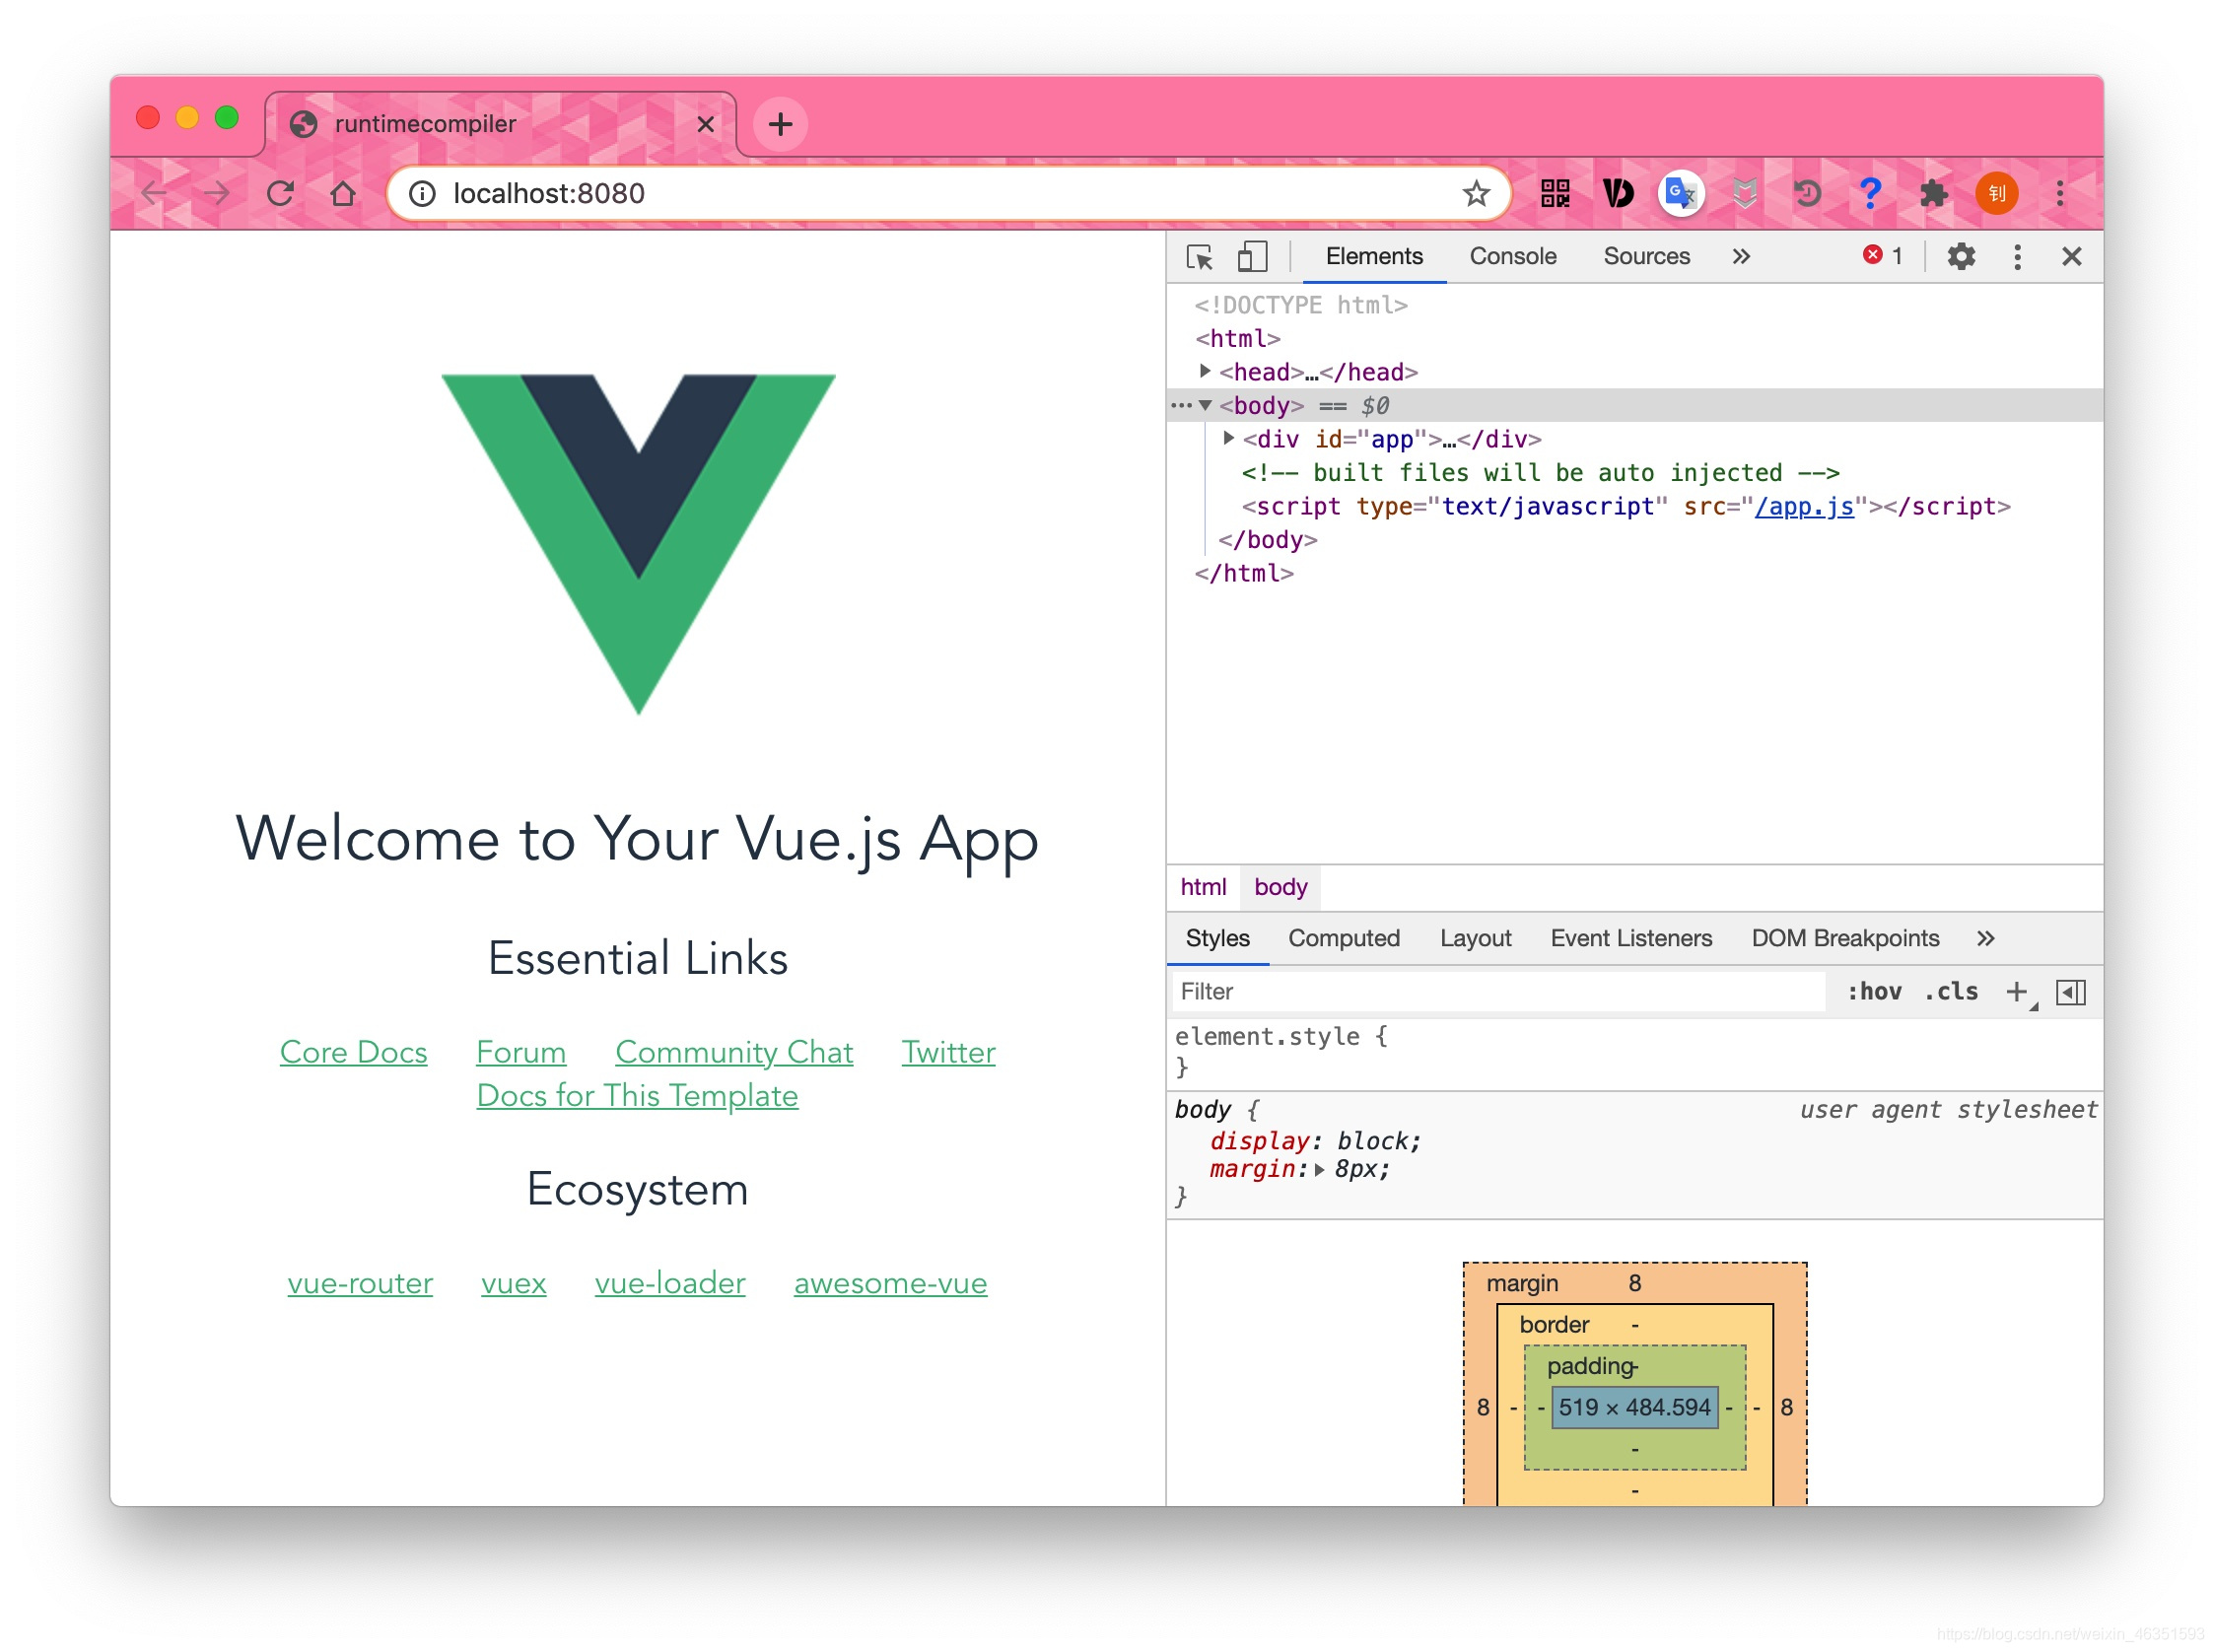This screenshot has height=1652, width=2214.
Task: Open the DOM Breakpoints tab
Action: 1844,938
